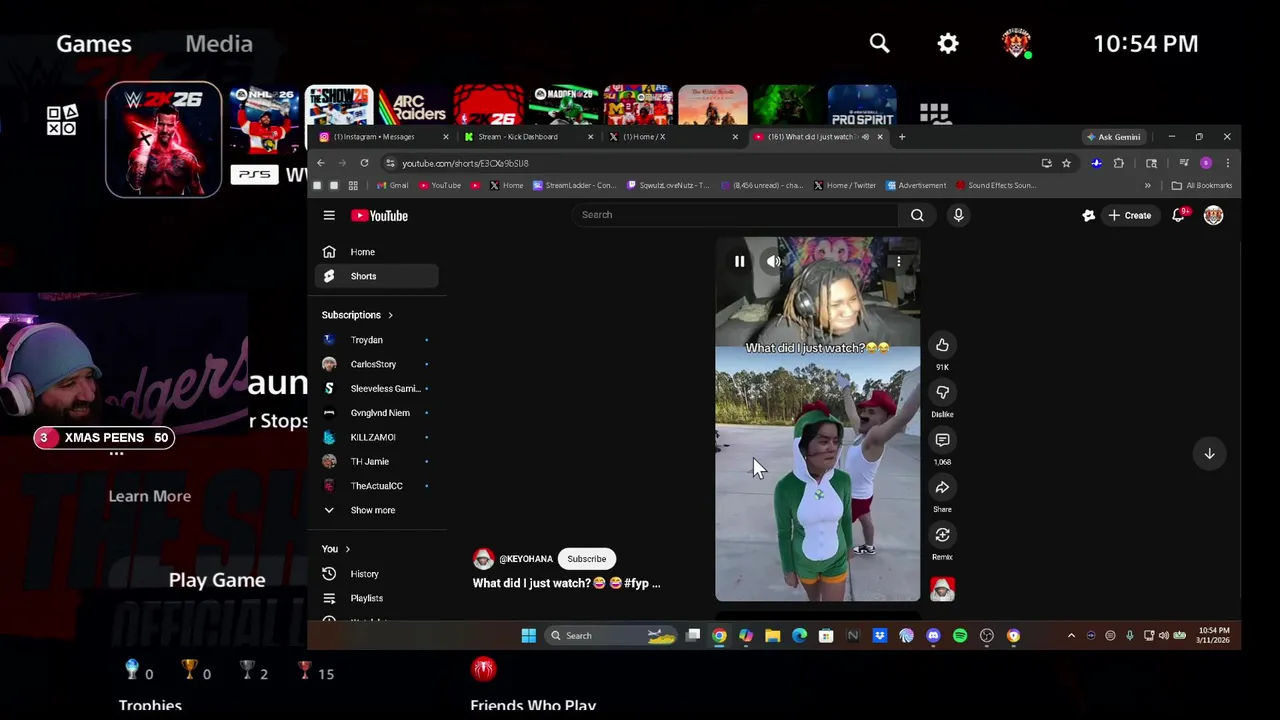1280x720 pixels.
Task: Go back in Chrome
Action: pyautogui.click(x=320, y=163)
